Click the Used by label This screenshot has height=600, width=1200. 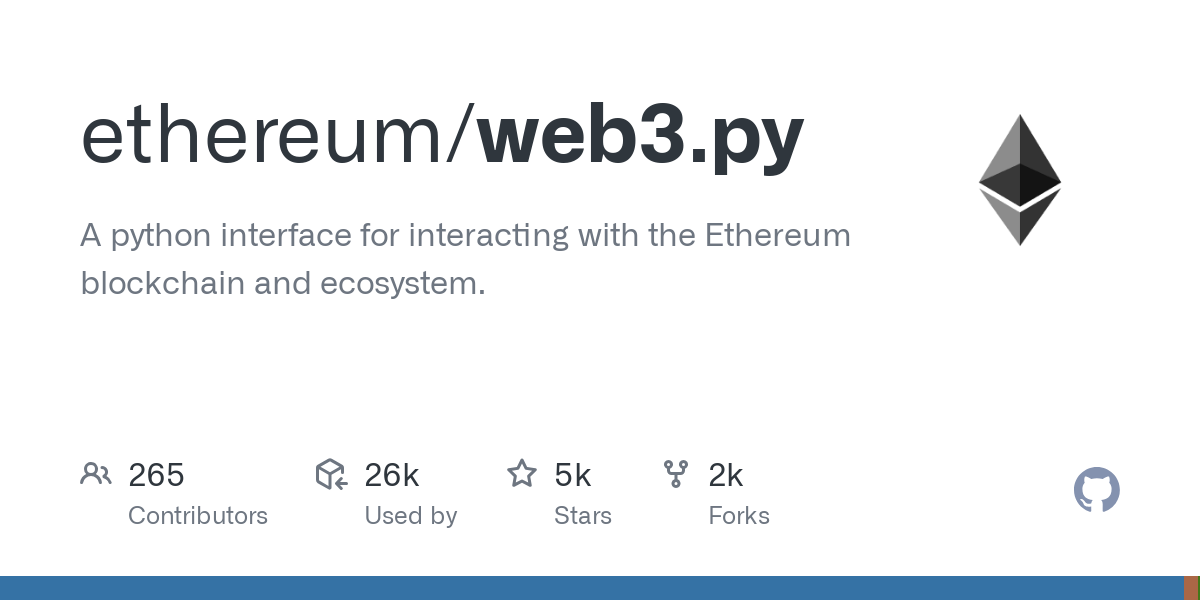pyautogui.click(x=411, y=516)
